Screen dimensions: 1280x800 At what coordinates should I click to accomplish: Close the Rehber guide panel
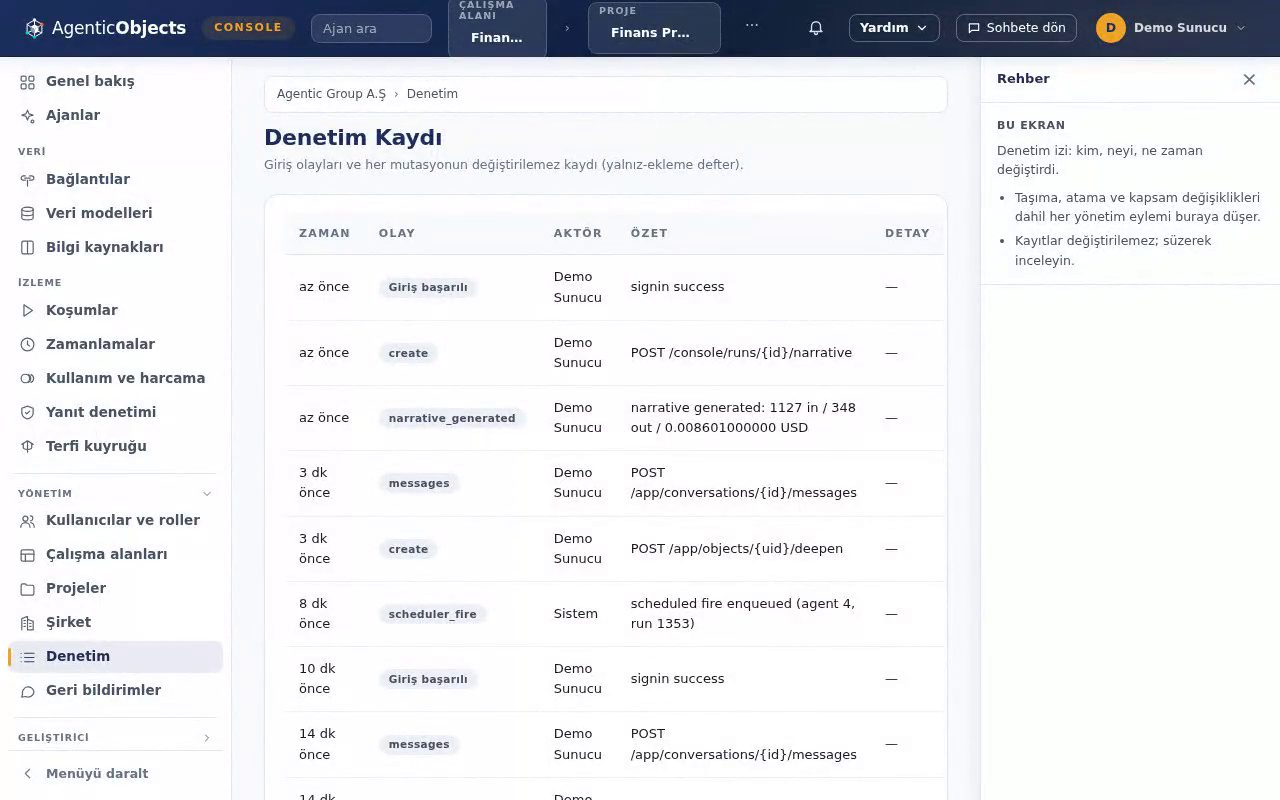click(1249, 79)
